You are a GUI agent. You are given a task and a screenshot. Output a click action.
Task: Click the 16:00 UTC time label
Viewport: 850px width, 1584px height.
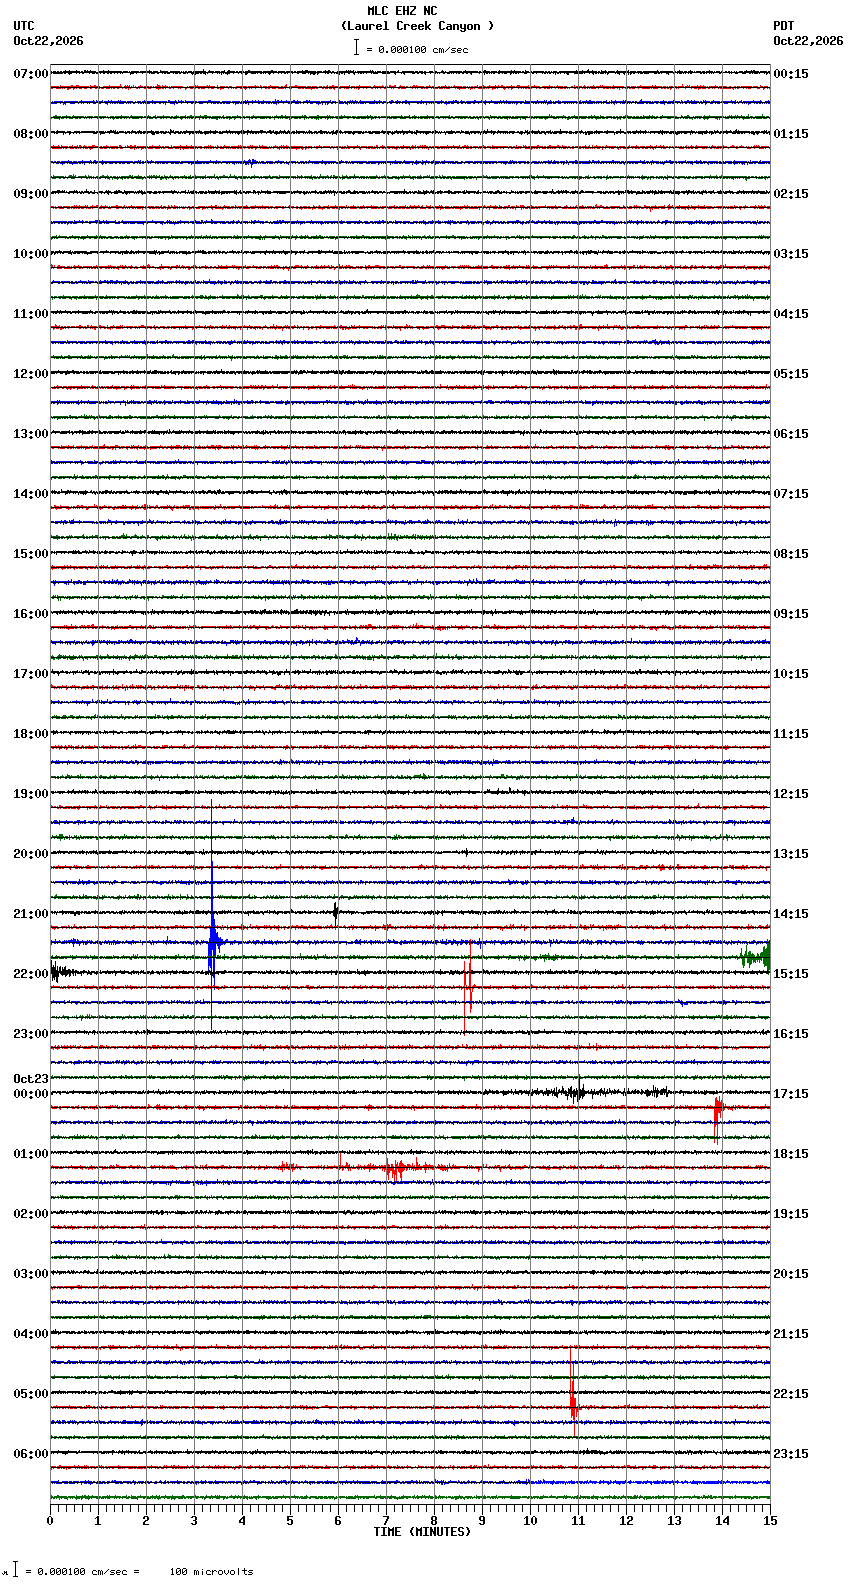(31, 614)
